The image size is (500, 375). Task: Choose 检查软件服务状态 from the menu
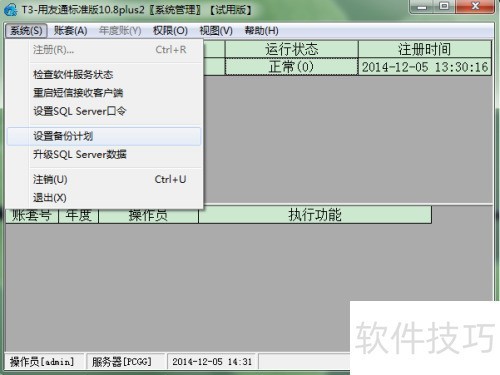point(104,74)
